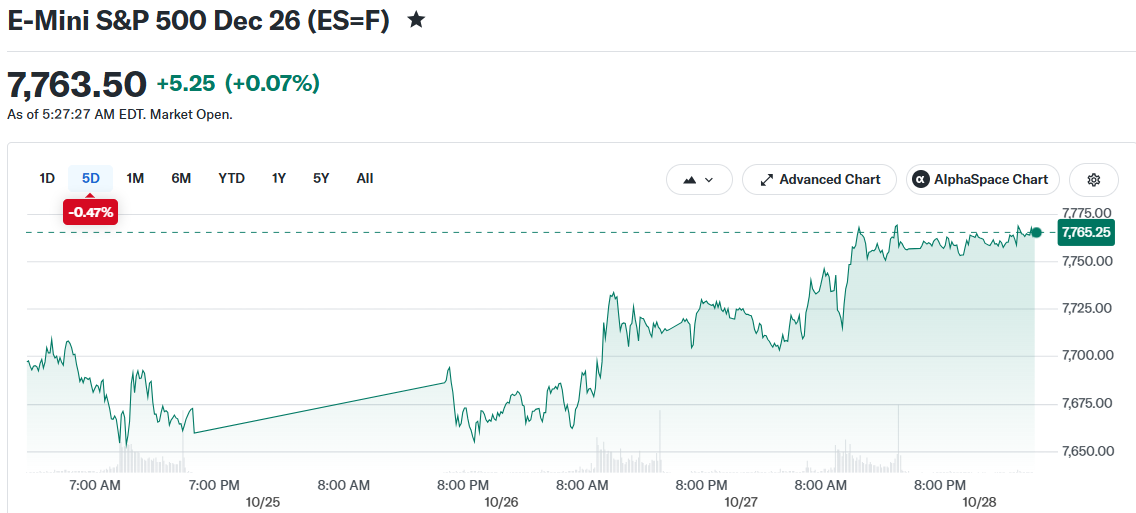Click the 10/28 date axis label
Image resolution: width=1136 pixels, height=513 pixels.
980,502
